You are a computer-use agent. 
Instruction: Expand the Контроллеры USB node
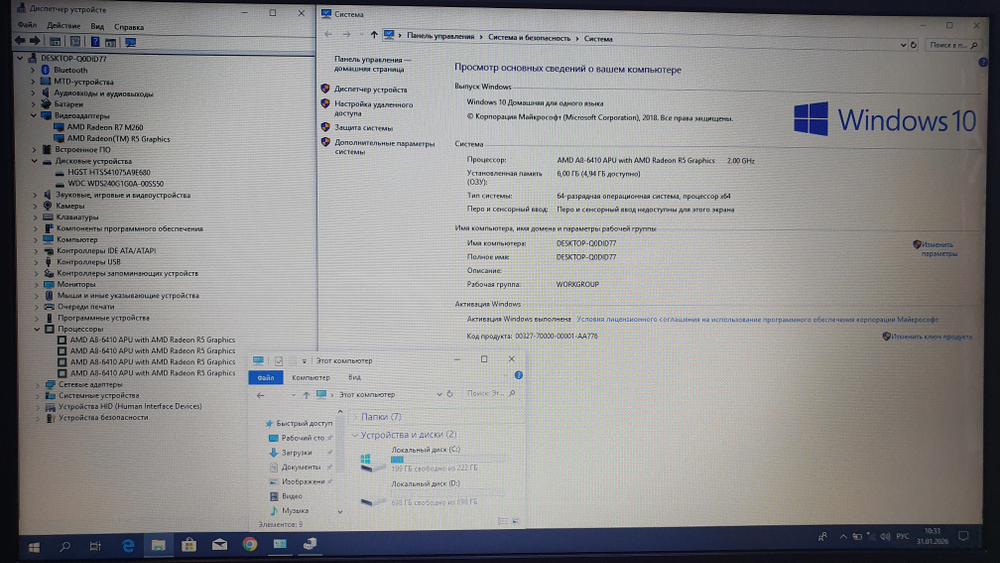pyautogui.click(x=36, y=262)
